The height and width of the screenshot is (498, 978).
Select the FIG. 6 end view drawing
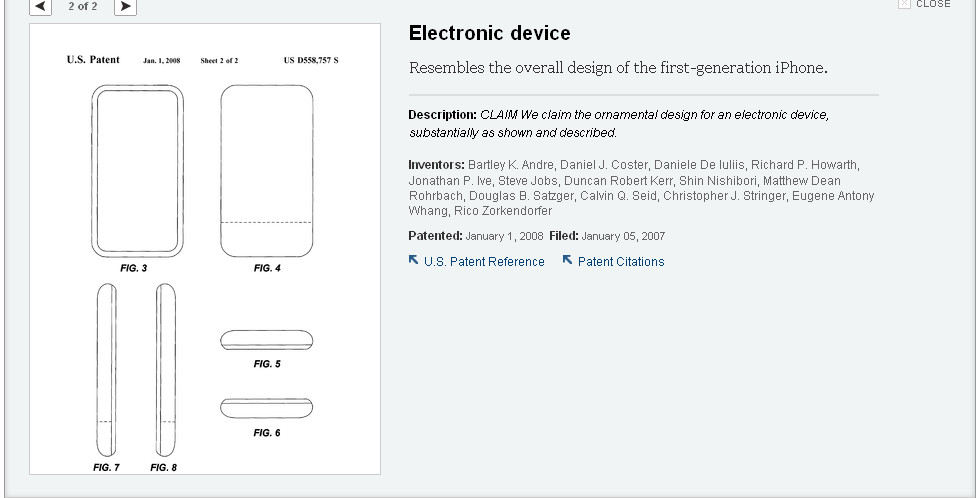(x=267, y=407)
